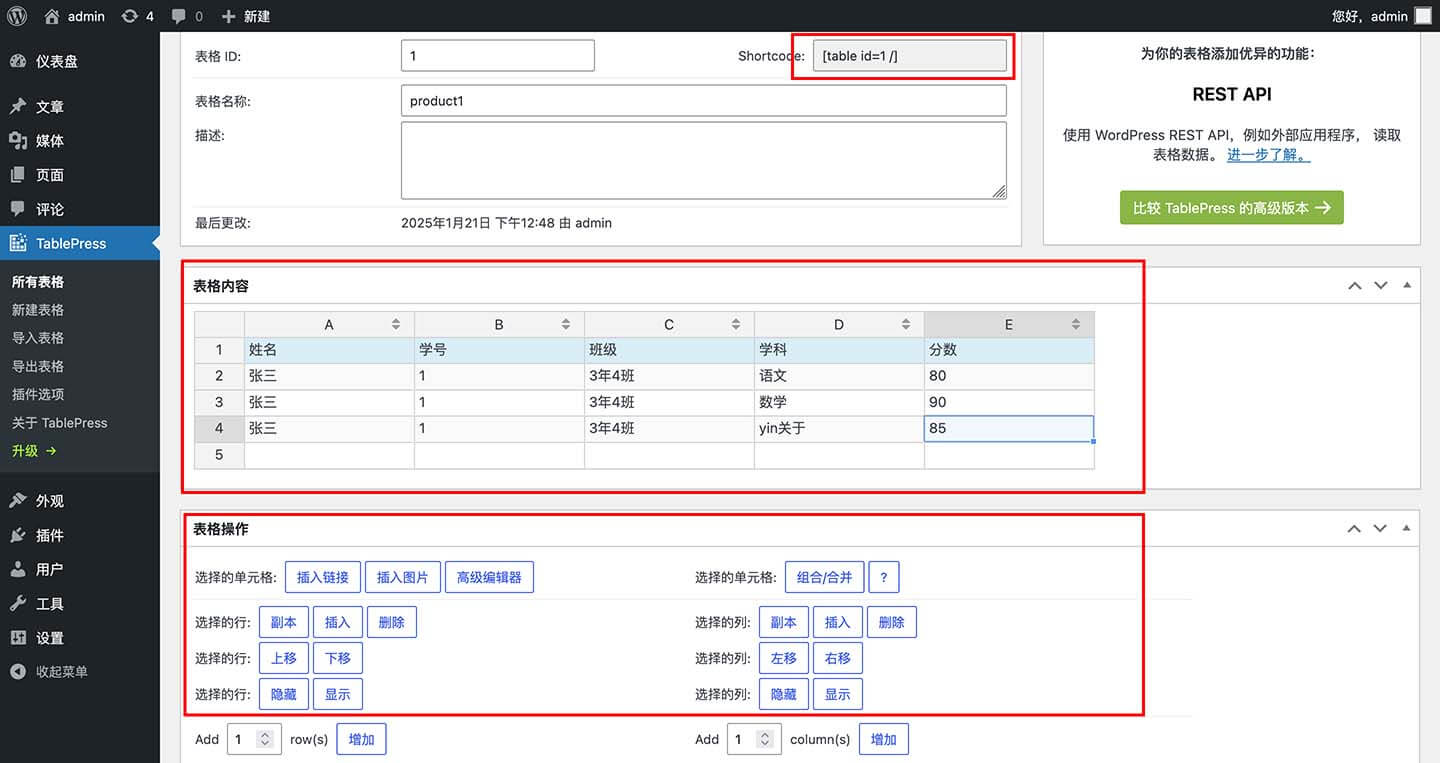Open the 文章 posts menu
This screenshot has width=1440, height=763.
pyautogui.click(x=80, y=107)
